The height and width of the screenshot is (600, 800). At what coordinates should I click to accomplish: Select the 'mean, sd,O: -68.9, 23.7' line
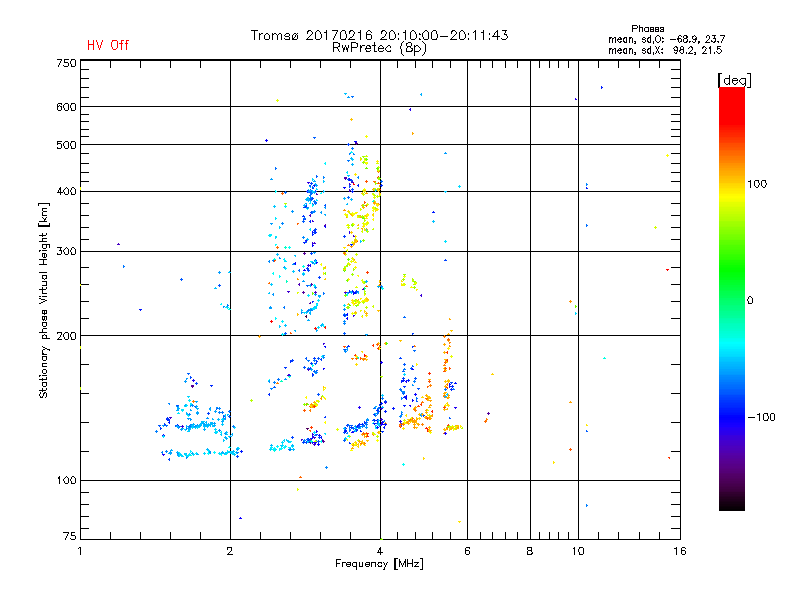click(x=666, y=39)
